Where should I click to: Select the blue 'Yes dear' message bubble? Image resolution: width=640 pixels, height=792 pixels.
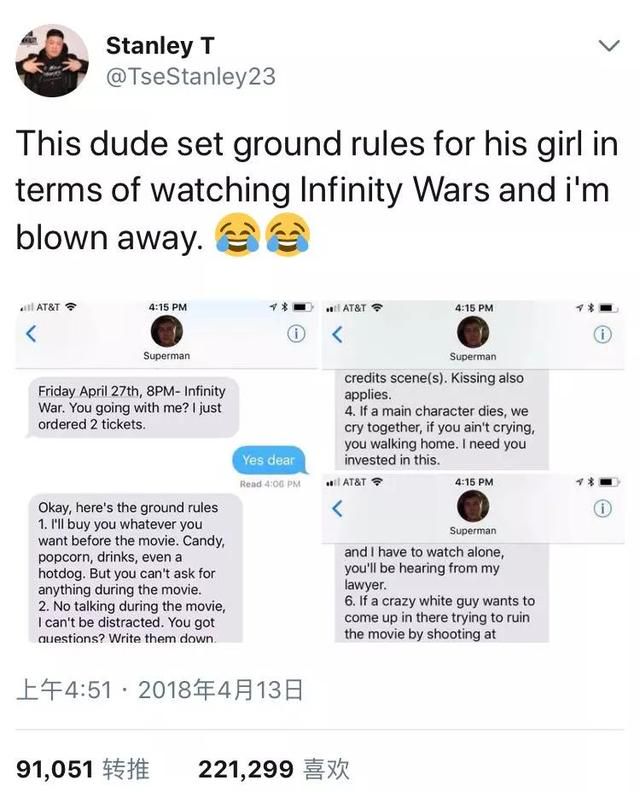pyautogui.click(x=269, y=460)
